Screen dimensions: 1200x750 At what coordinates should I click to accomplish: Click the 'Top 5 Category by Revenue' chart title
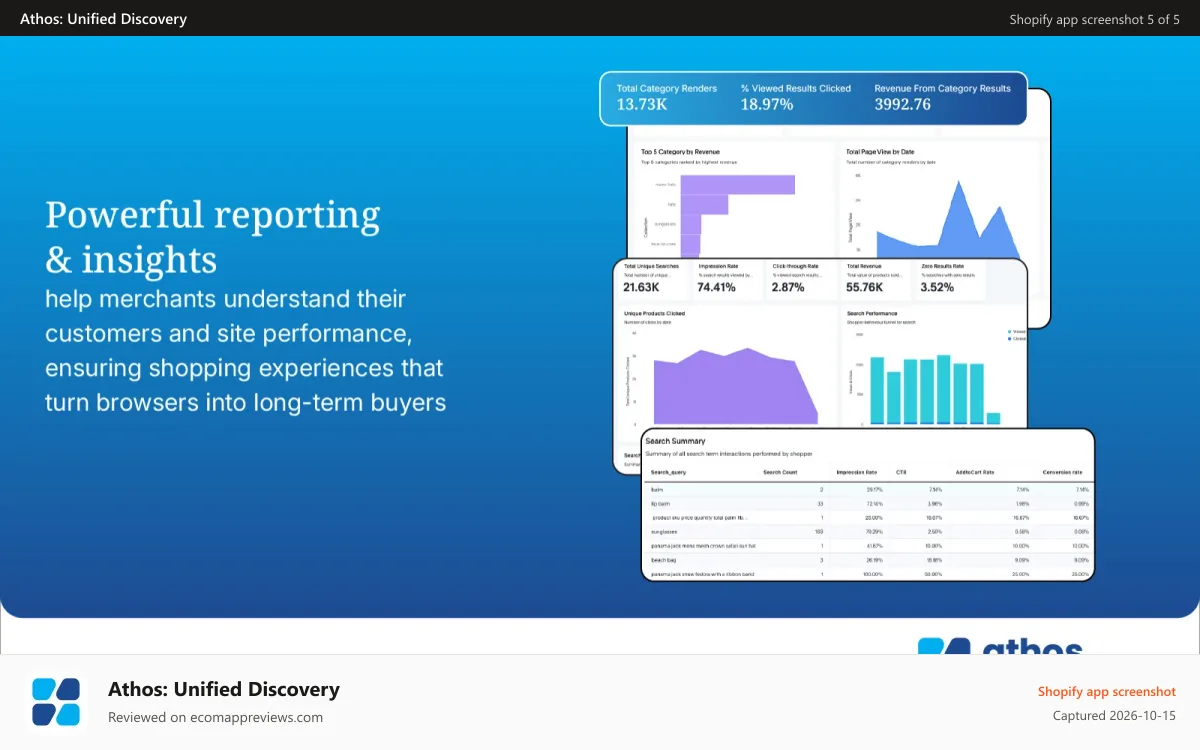pos(680,152)
